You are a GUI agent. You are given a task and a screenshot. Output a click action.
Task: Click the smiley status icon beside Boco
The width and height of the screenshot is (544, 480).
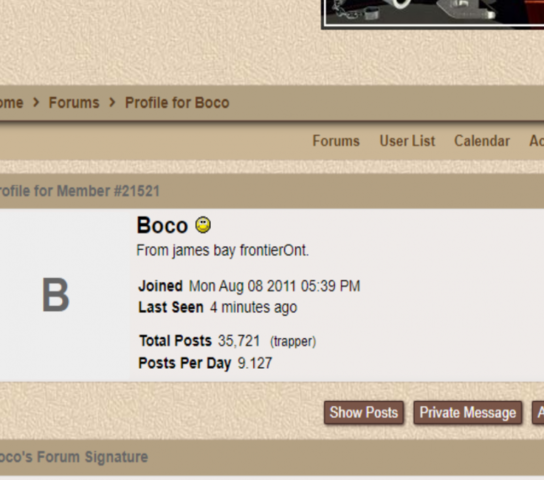click(203, 225)
